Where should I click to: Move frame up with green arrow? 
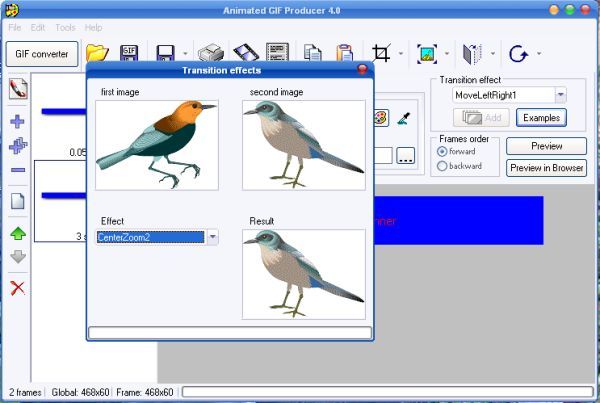point(18,233)
